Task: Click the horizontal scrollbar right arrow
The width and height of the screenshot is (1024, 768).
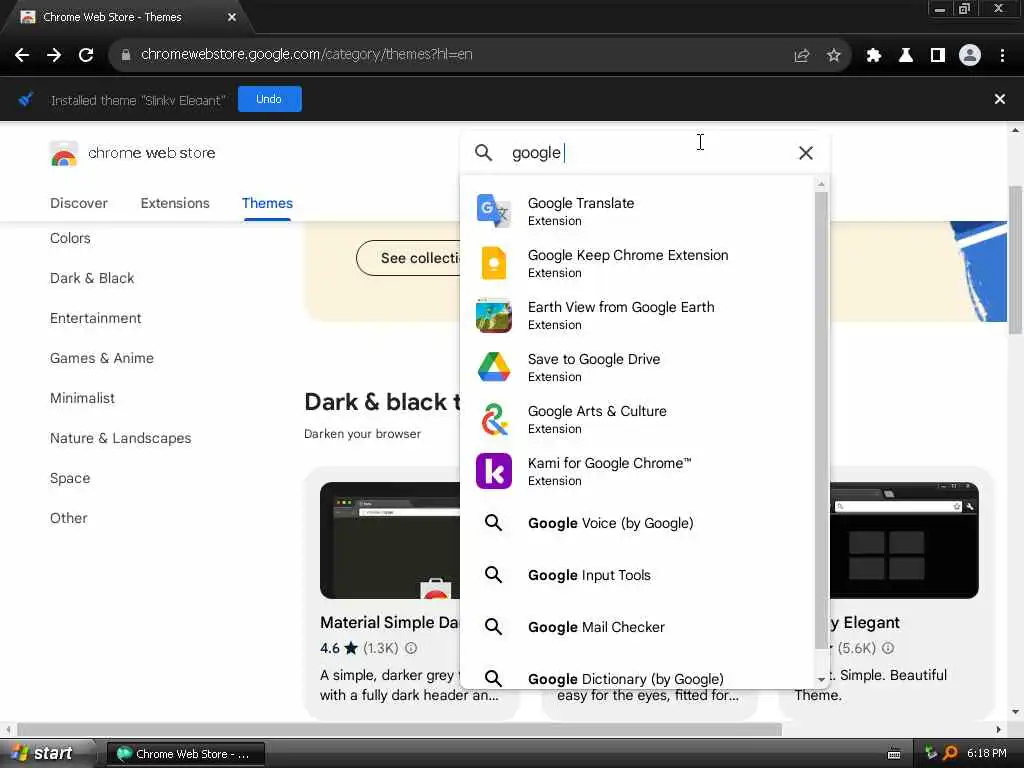Action: pyautogui.click(x=999, y=729)
